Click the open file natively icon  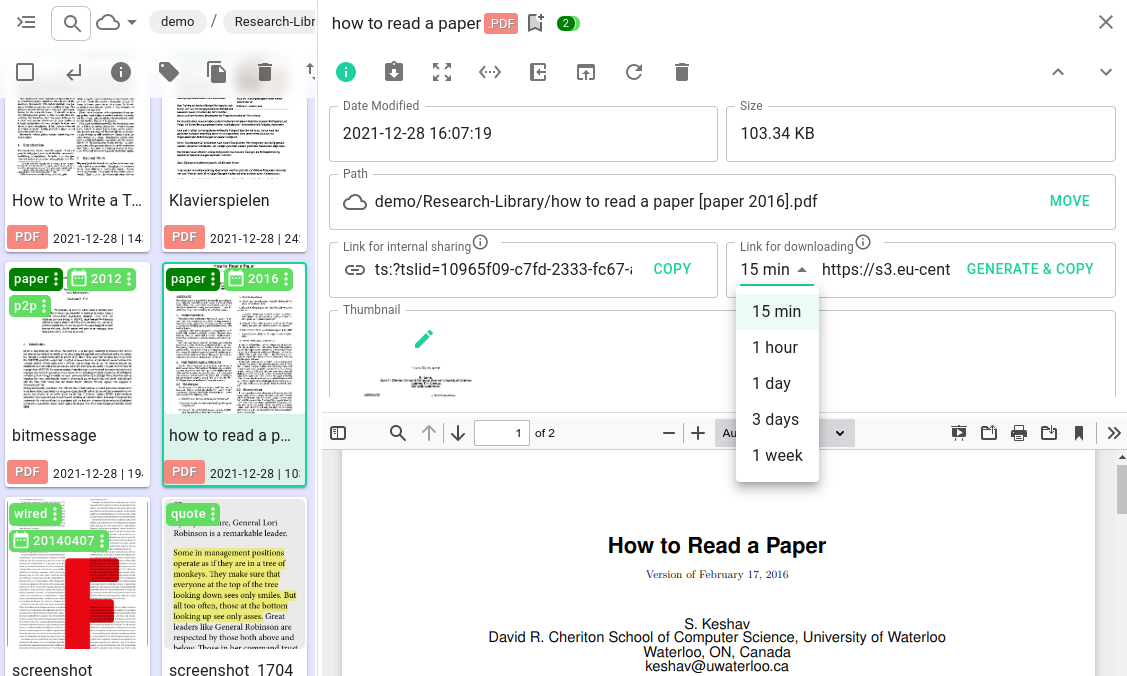pos(538,72)
